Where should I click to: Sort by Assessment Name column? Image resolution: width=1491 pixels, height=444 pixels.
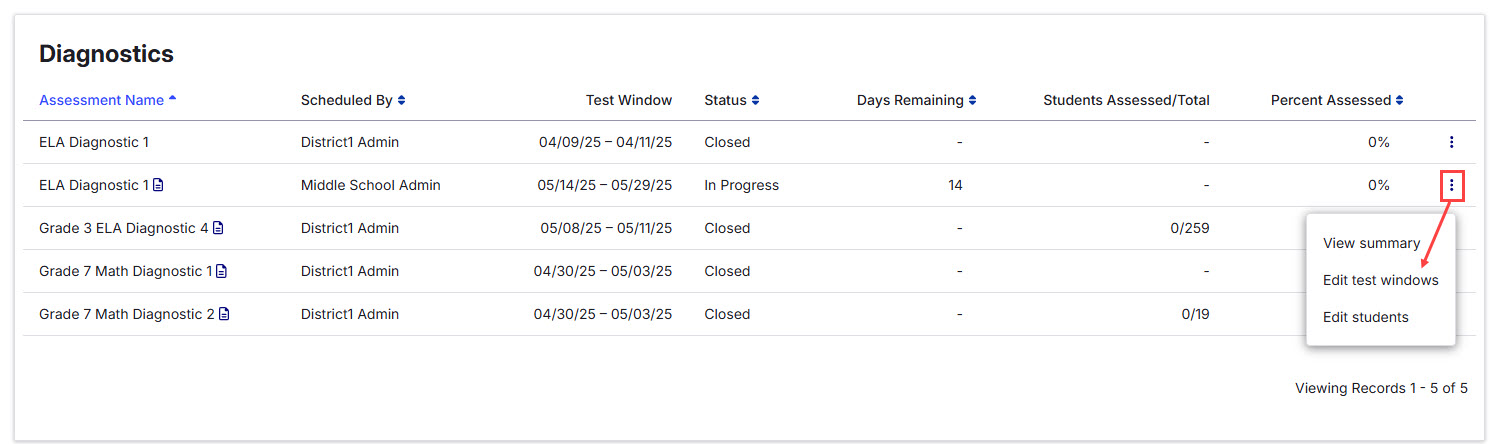pos(108,100)
